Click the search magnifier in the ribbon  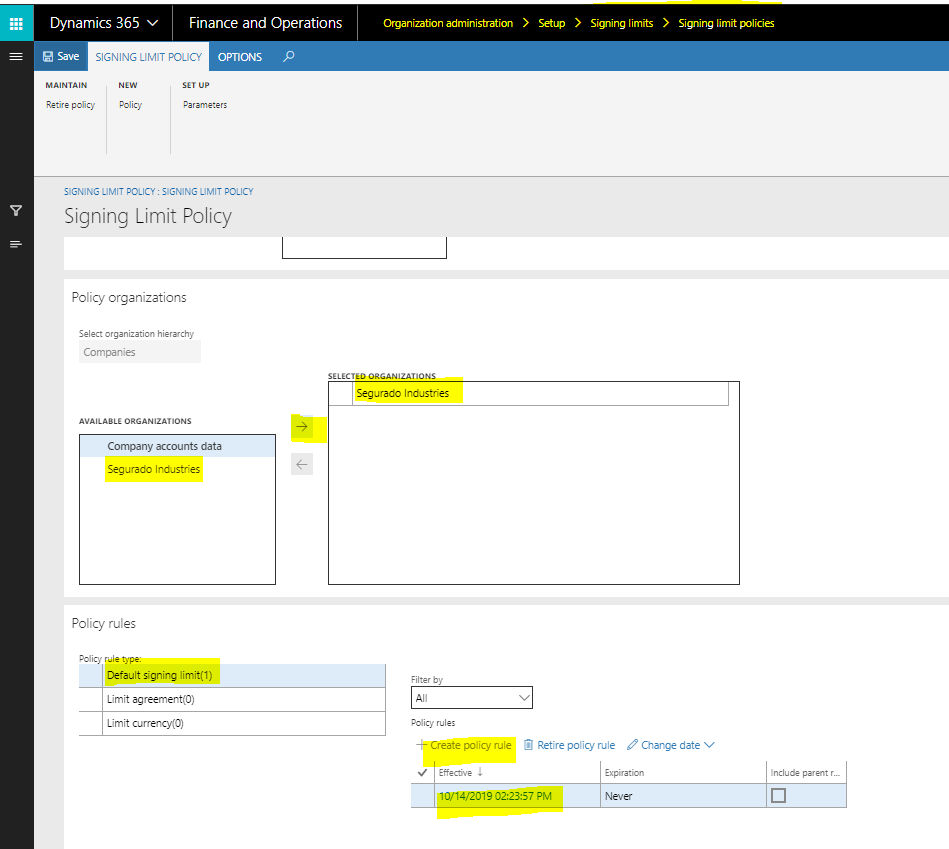tap(289, 56)
